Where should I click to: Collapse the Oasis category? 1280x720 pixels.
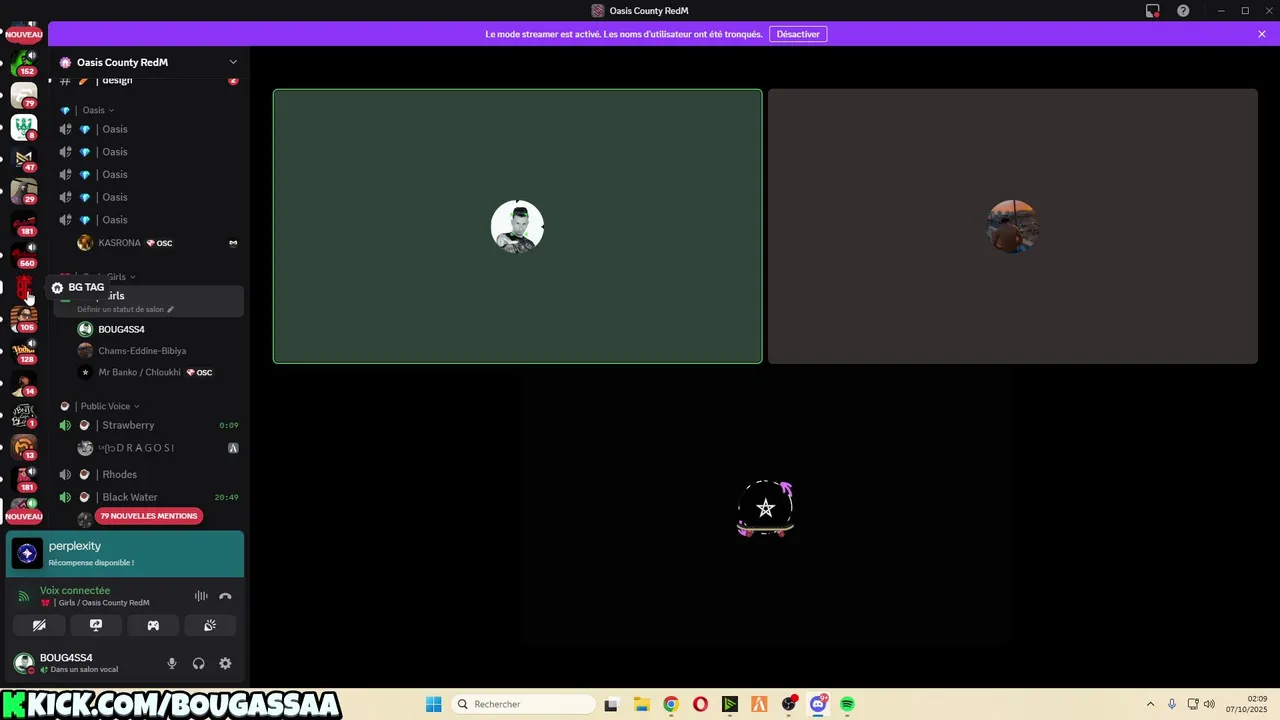tap(94, 110)
